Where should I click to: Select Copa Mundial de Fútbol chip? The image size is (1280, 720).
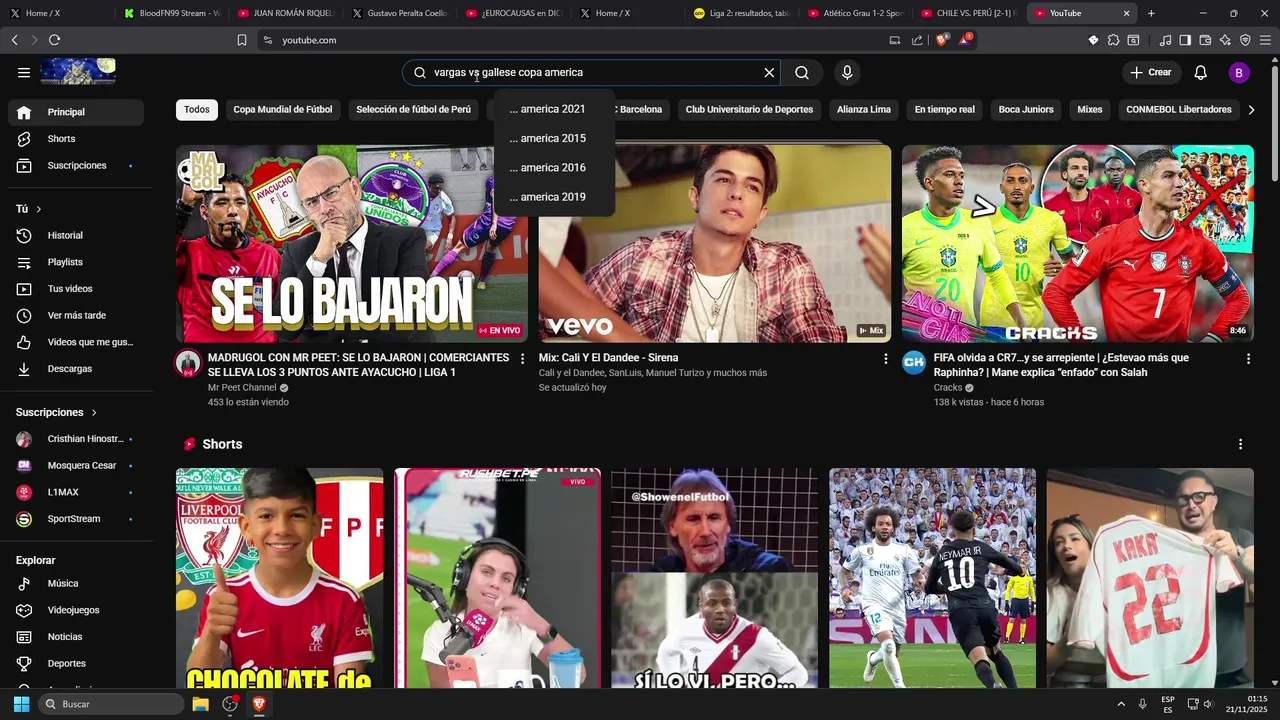[283, 110]
